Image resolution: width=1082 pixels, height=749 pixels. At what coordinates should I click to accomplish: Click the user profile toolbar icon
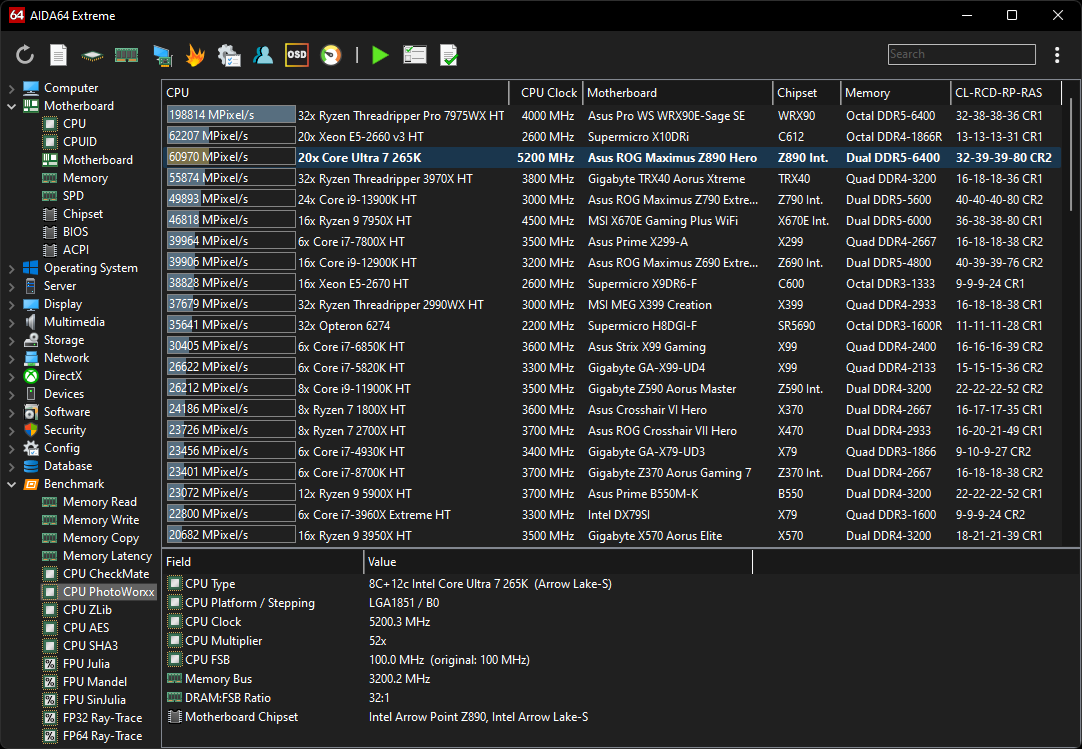(x=263, y=55)
